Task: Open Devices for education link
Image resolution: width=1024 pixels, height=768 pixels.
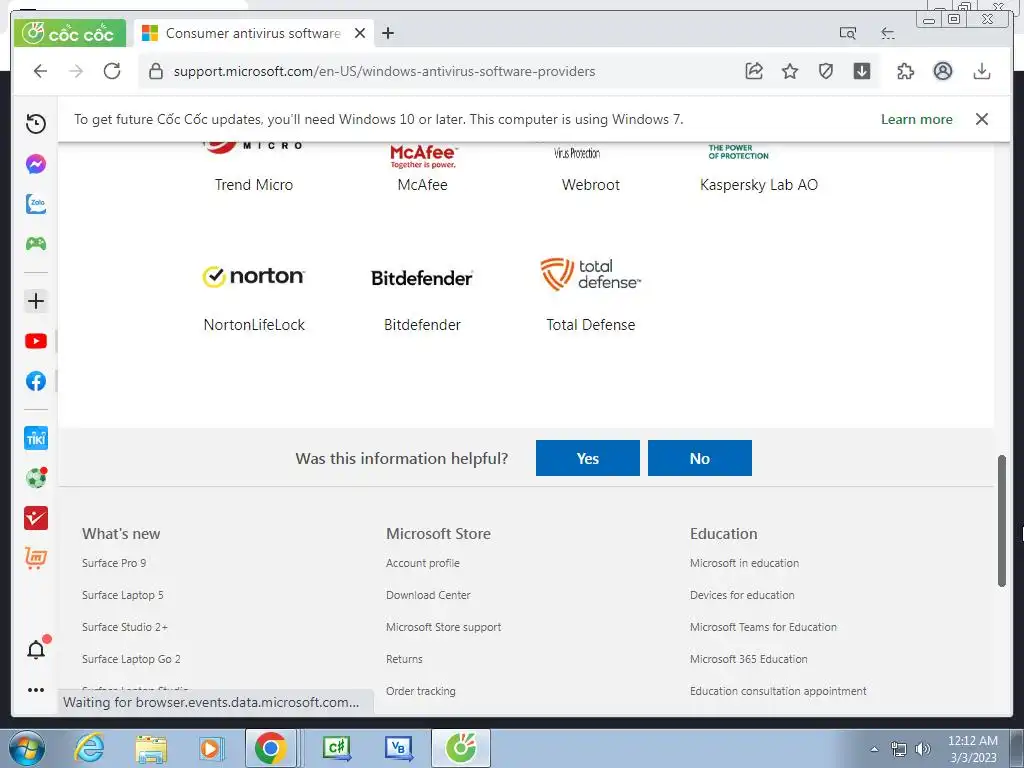Action: (742, 595)
